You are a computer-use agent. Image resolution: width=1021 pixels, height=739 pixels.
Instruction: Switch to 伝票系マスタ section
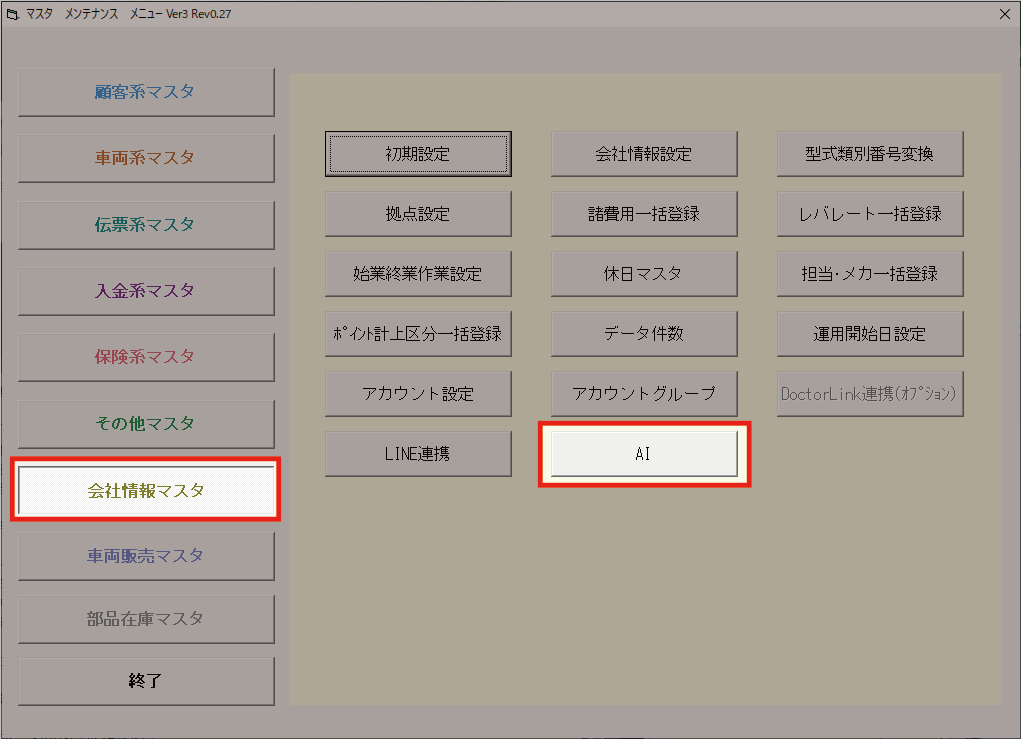(x=146, y=225)
